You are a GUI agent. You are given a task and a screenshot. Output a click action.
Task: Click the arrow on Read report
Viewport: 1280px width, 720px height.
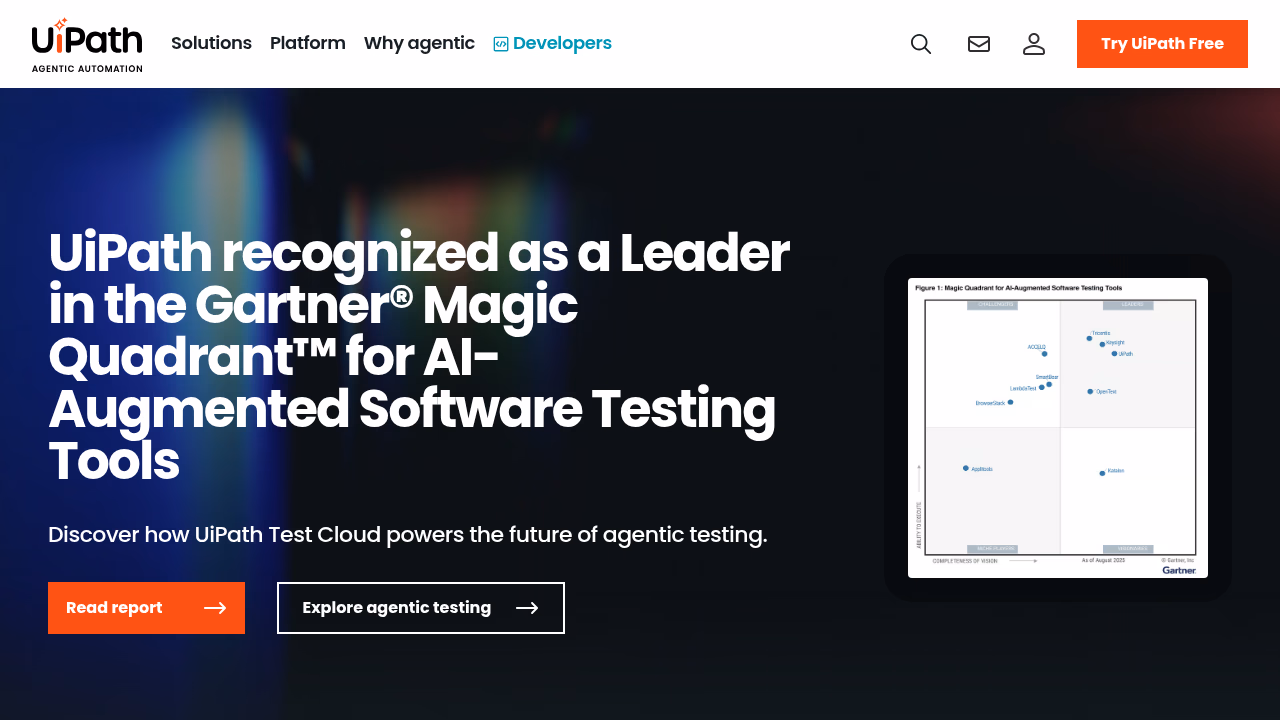215,608
